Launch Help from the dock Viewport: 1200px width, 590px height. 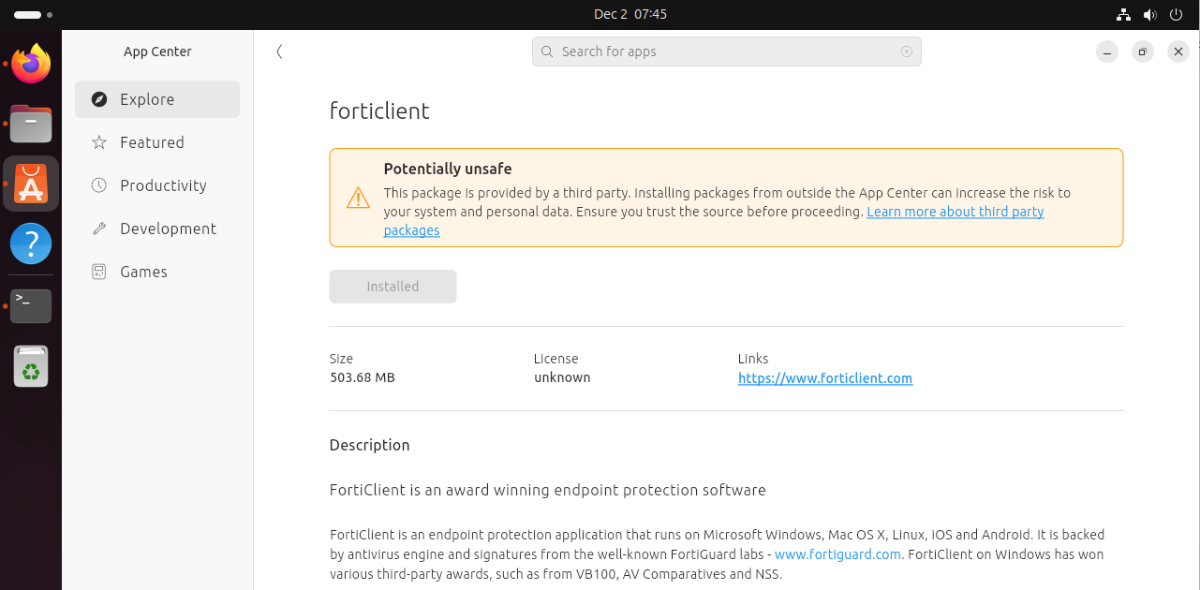tap(31, 243)
